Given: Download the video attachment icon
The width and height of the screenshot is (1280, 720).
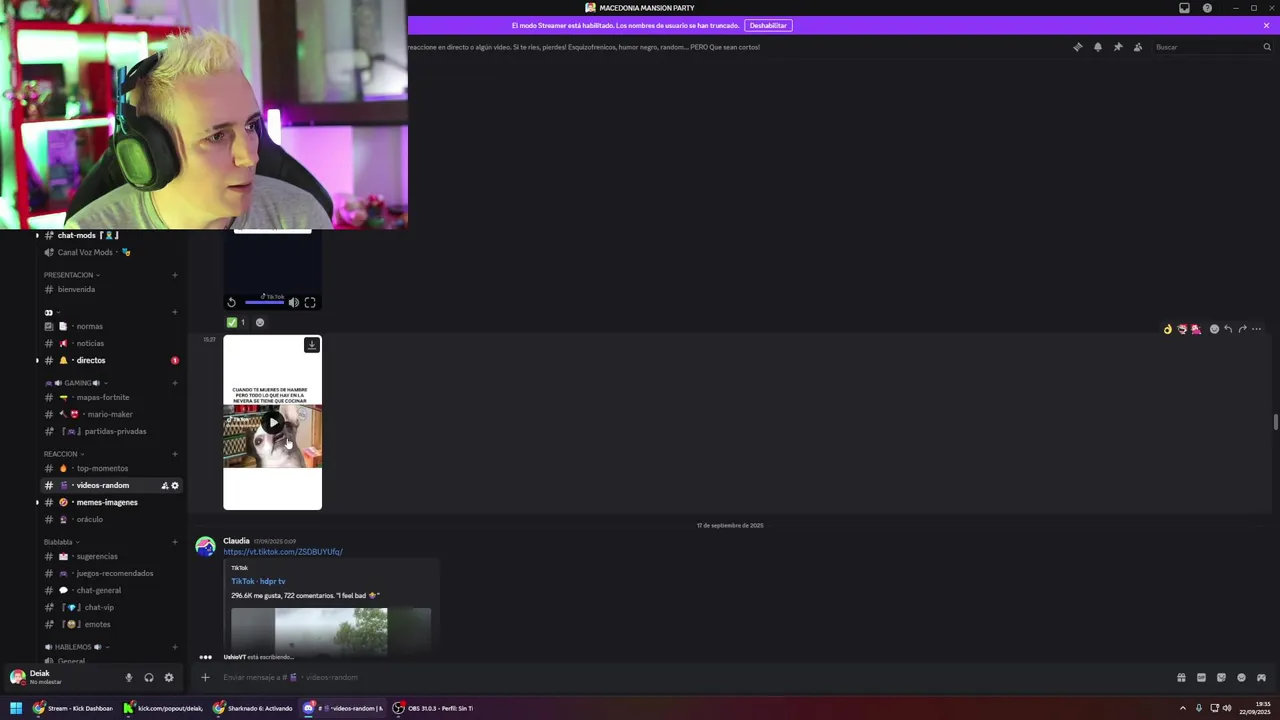Looking at the screenshot, I should tap(312, 345).
